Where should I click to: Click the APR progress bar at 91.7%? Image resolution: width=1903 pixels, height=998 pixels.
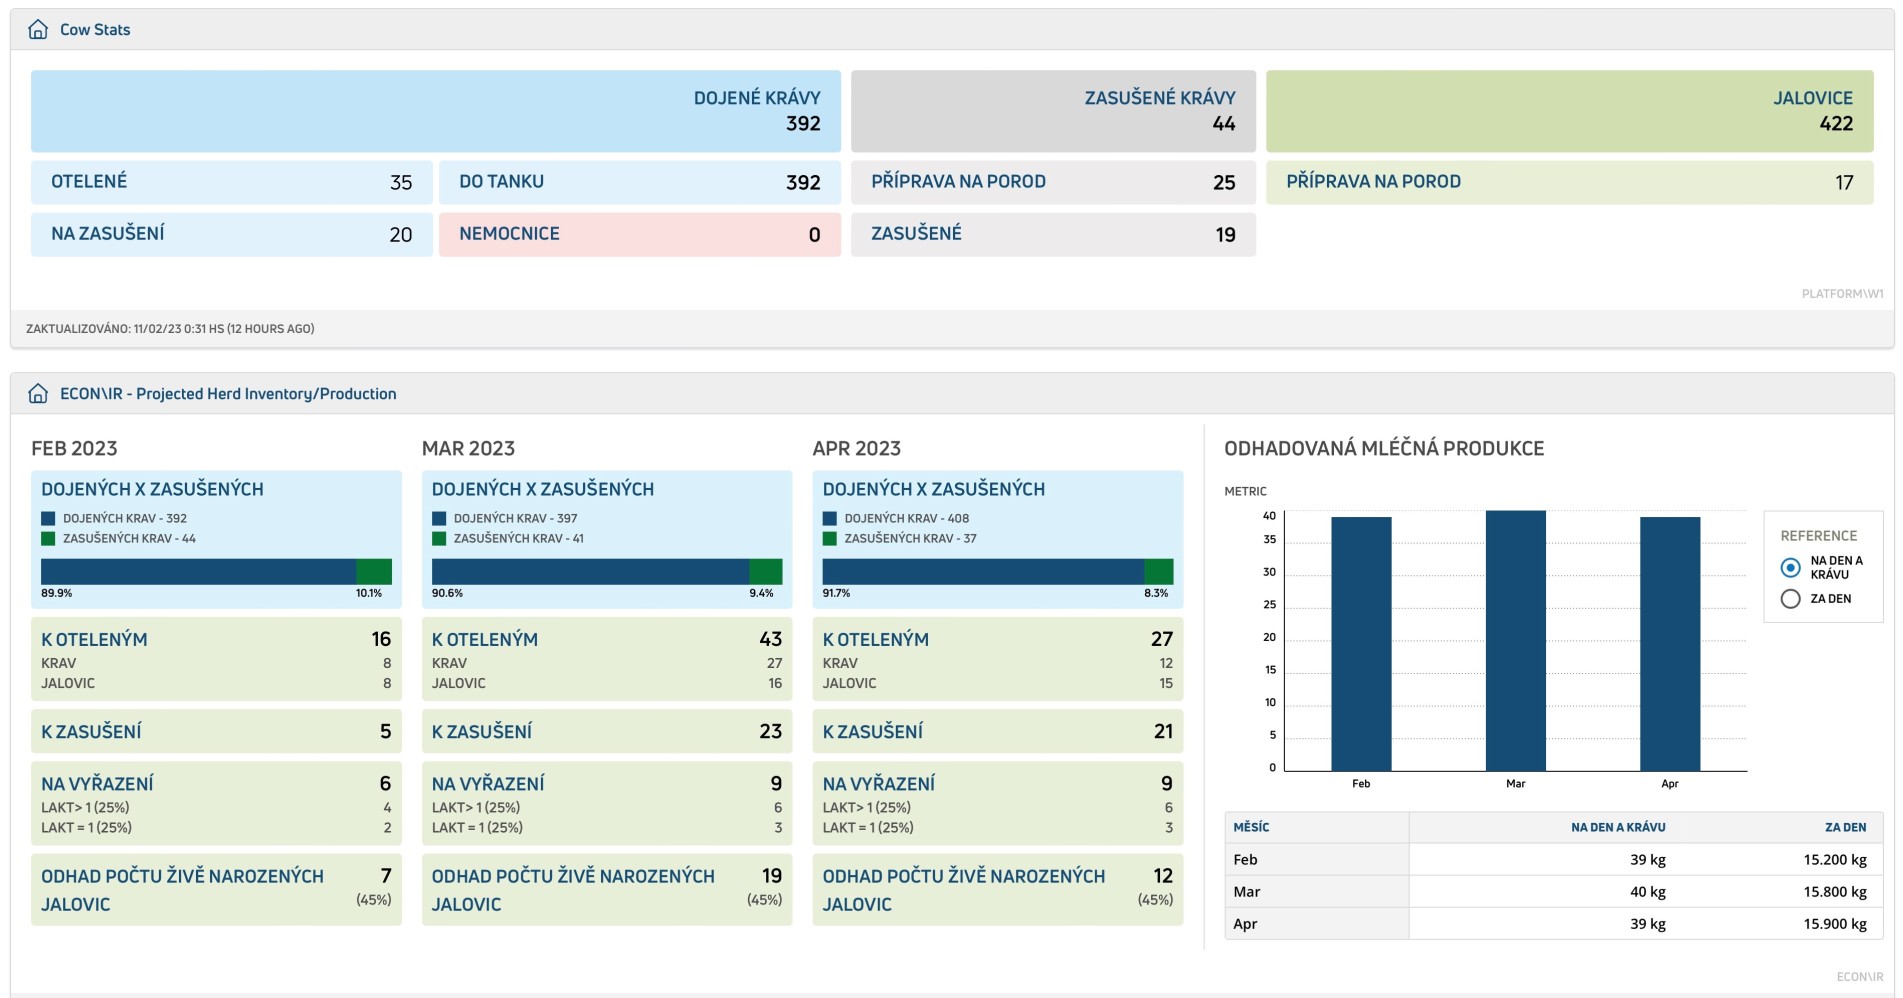pyautogui.click(x=998, y=571)
